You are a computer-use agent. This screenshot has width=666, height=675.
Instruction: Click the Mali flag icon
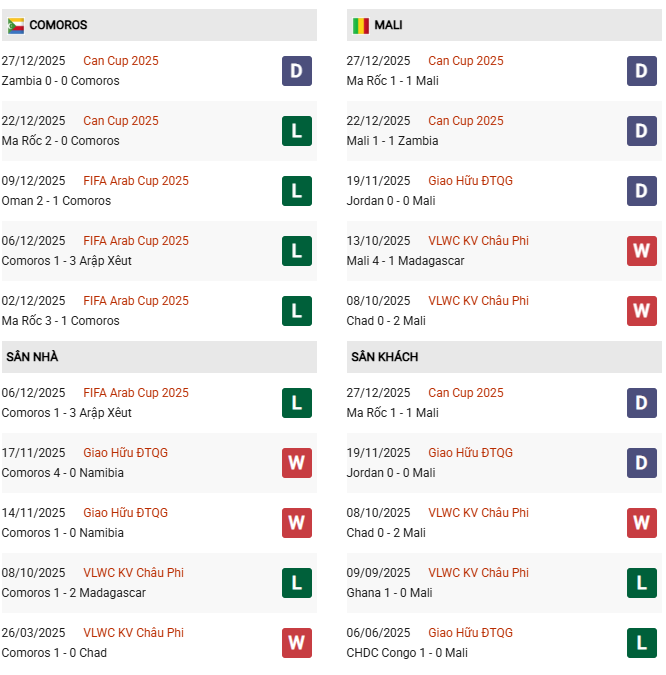(361, 25)
